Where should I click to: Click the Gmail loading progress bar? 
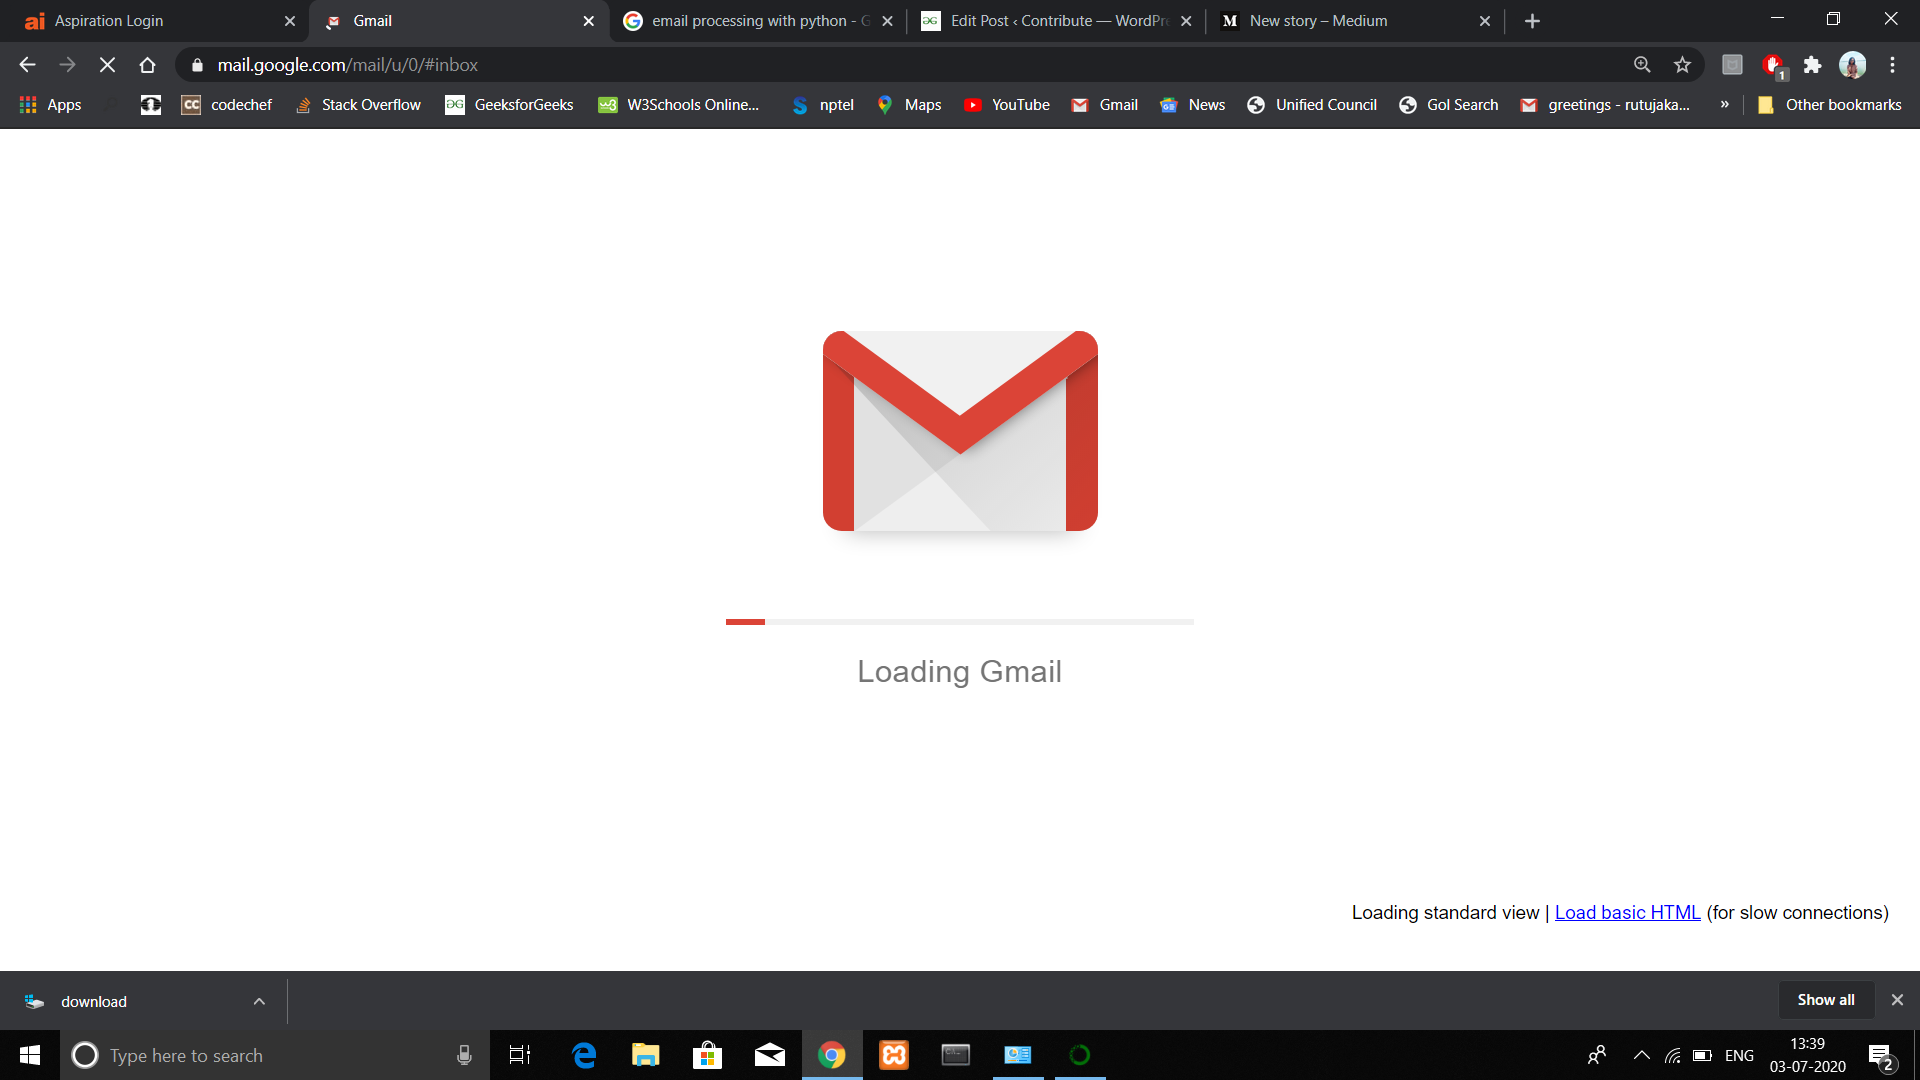point(959,622)
